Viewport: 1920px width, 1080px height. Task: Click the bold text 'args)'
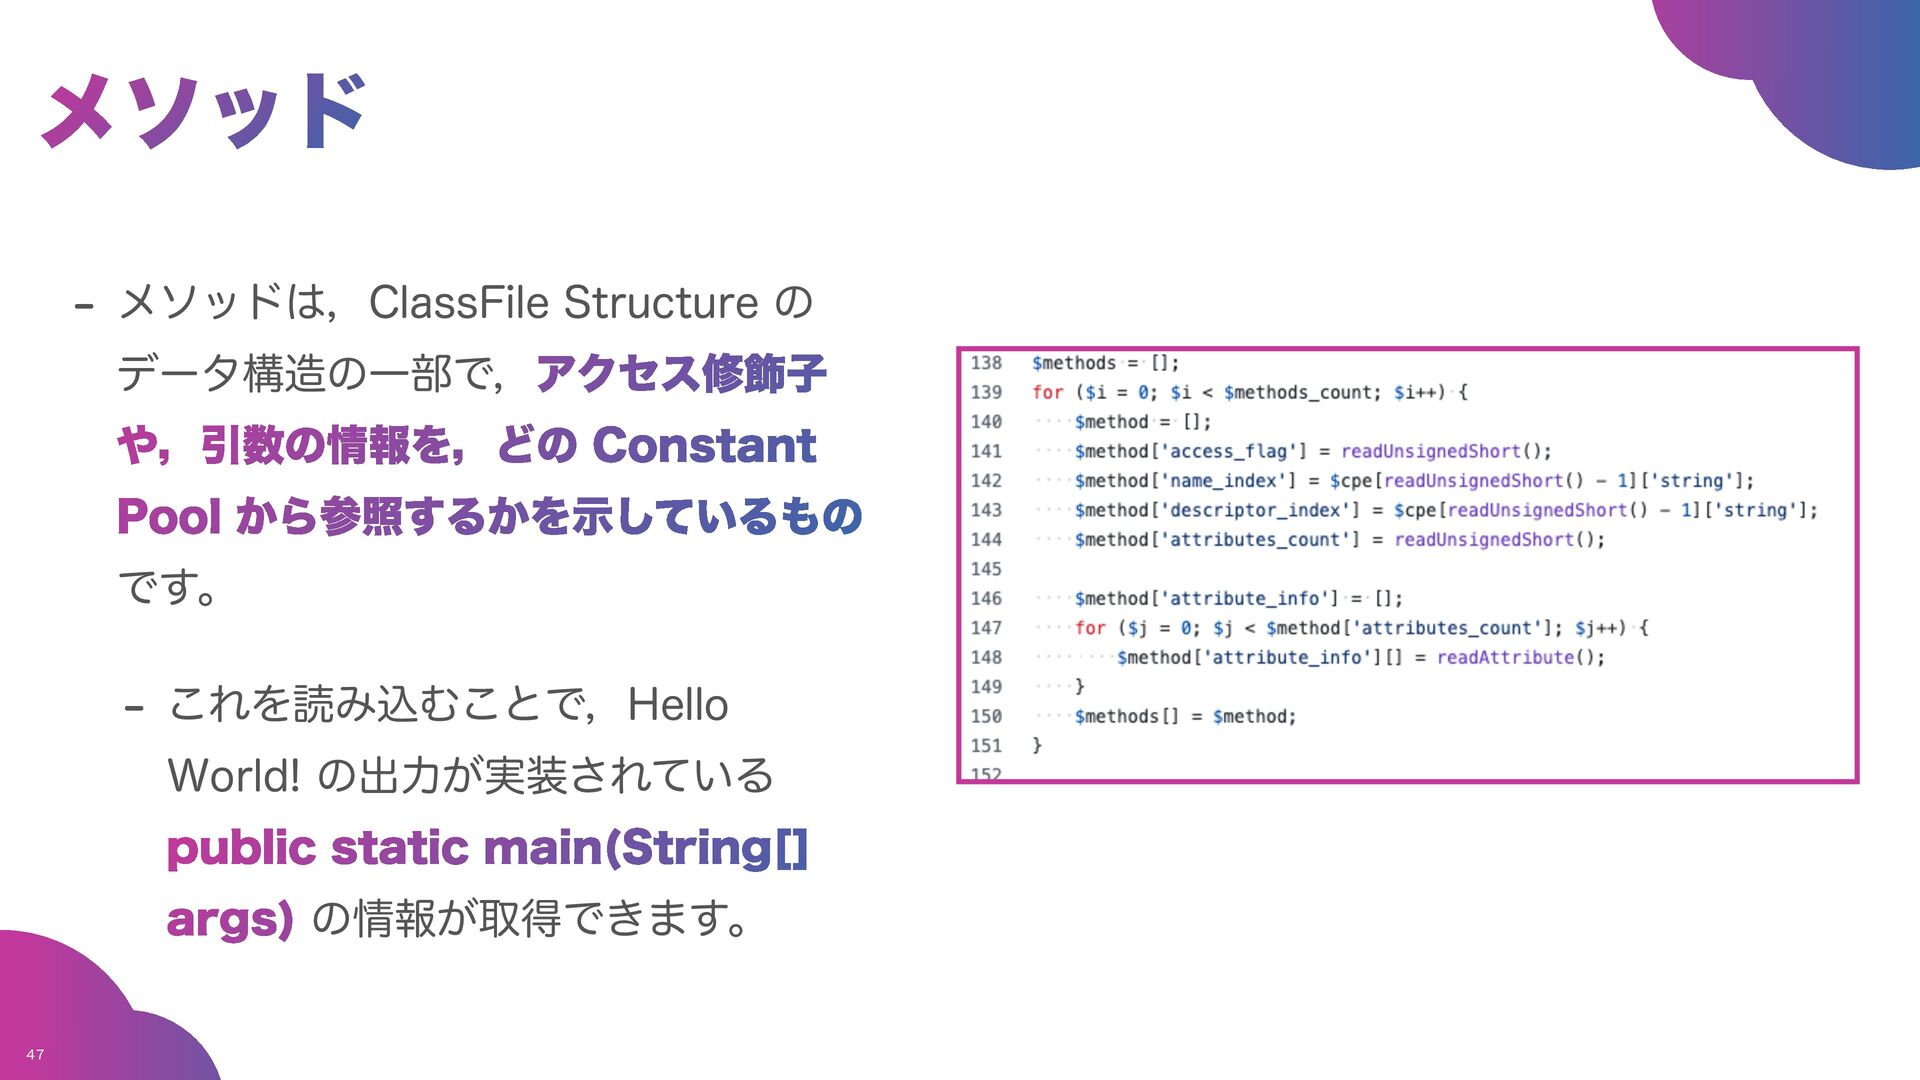pyautogui.click(x=230, y=919)
